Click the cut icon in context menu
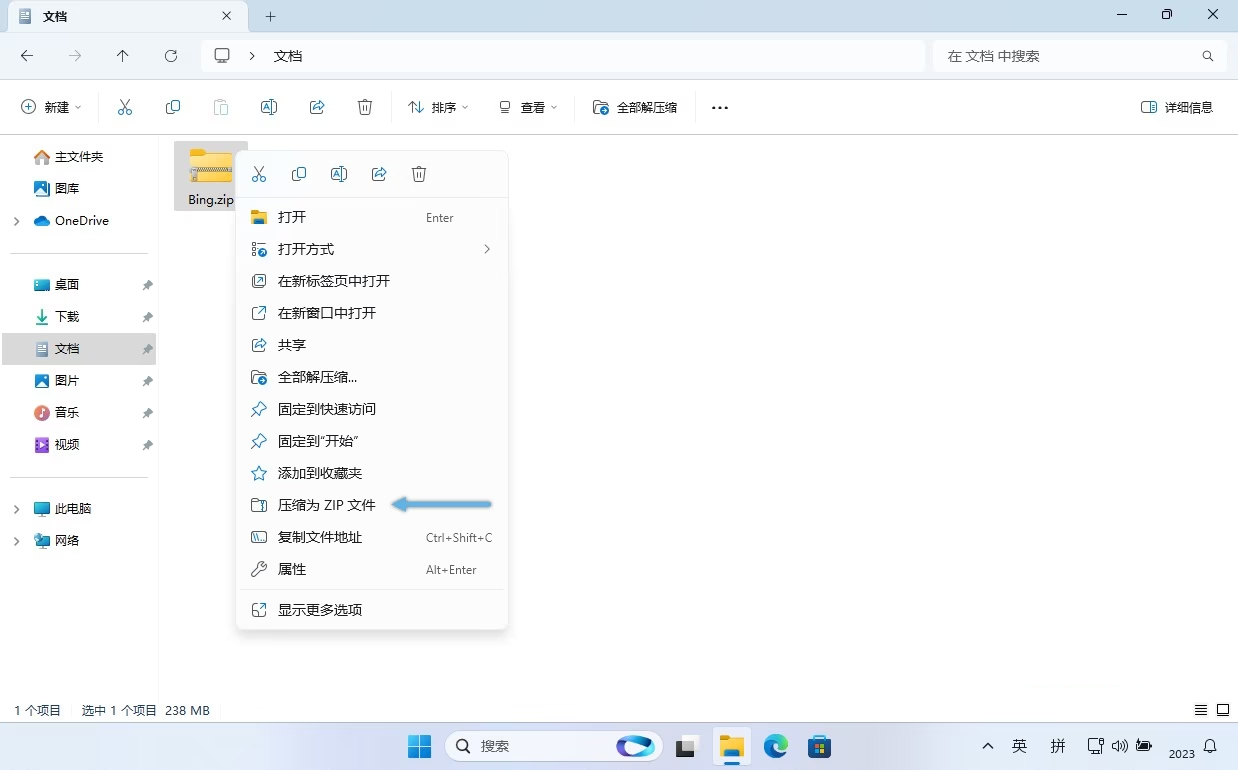 point(259,174)
